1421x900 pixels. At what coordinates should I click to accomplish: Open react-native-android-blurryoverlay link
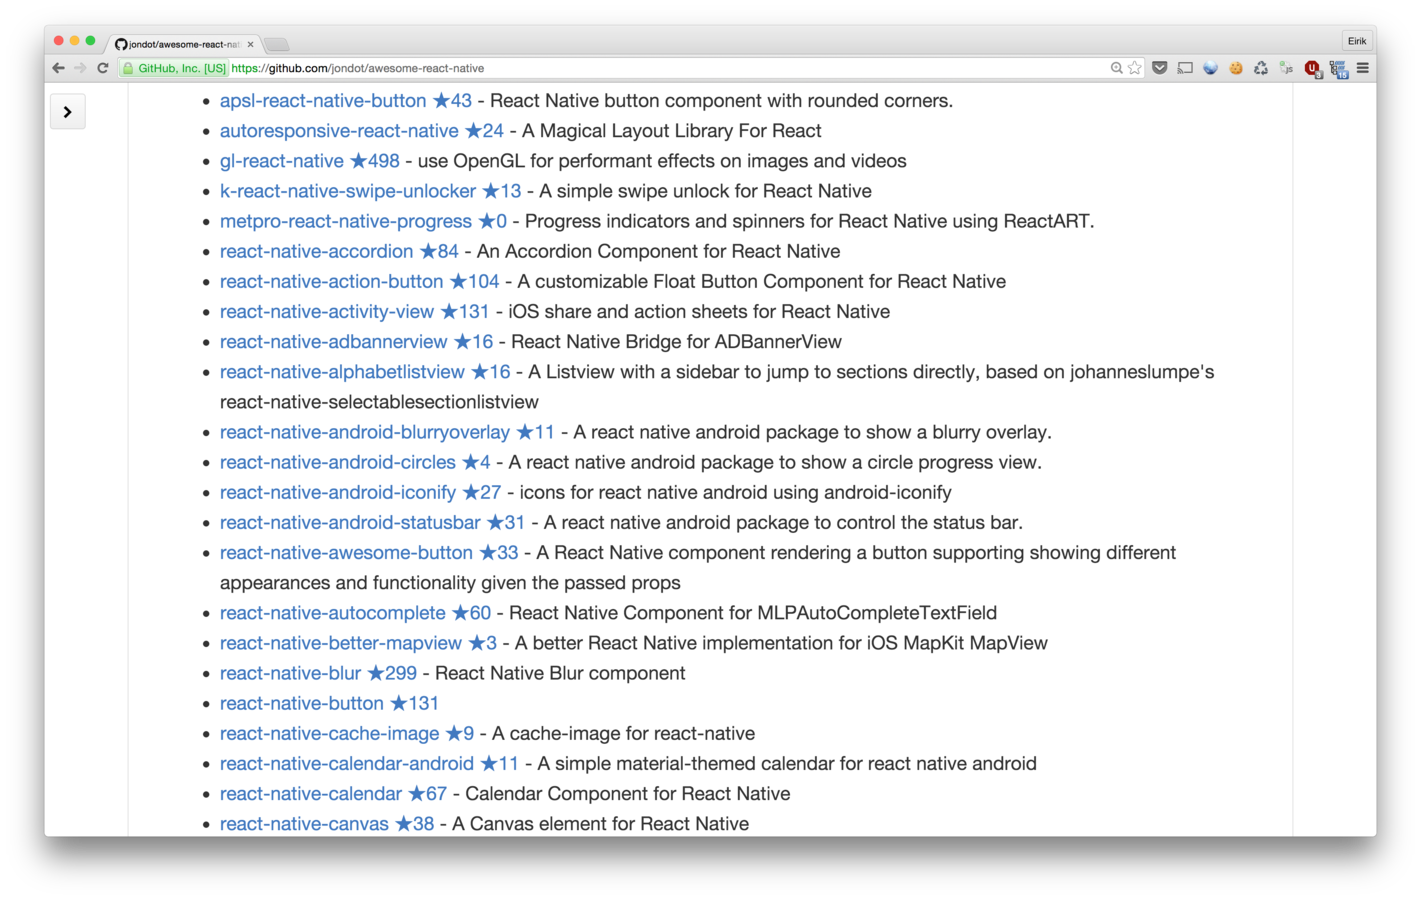pos(387,432)
